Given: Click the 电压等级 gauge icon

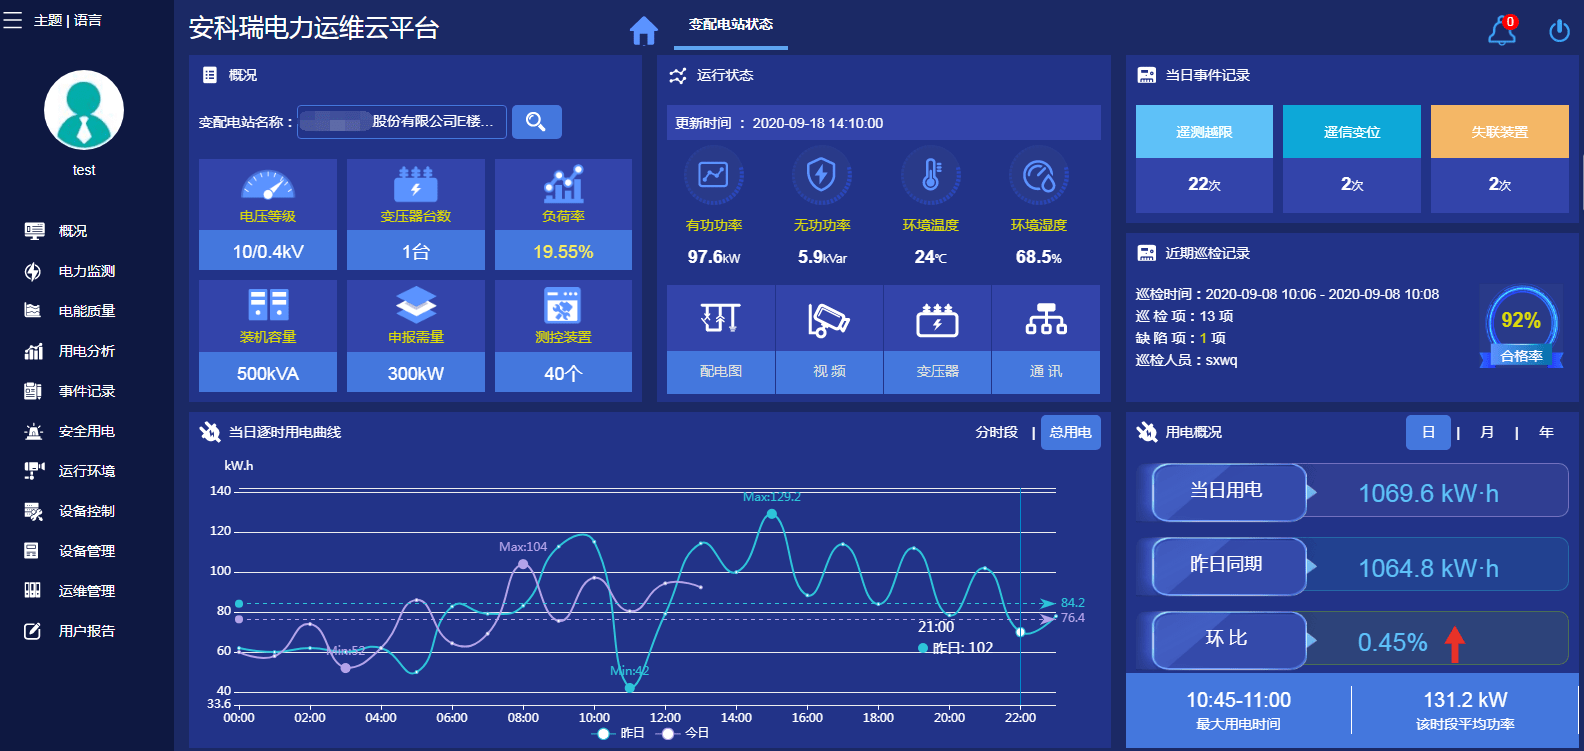Looking at the screenshot, I should point(267,185).
